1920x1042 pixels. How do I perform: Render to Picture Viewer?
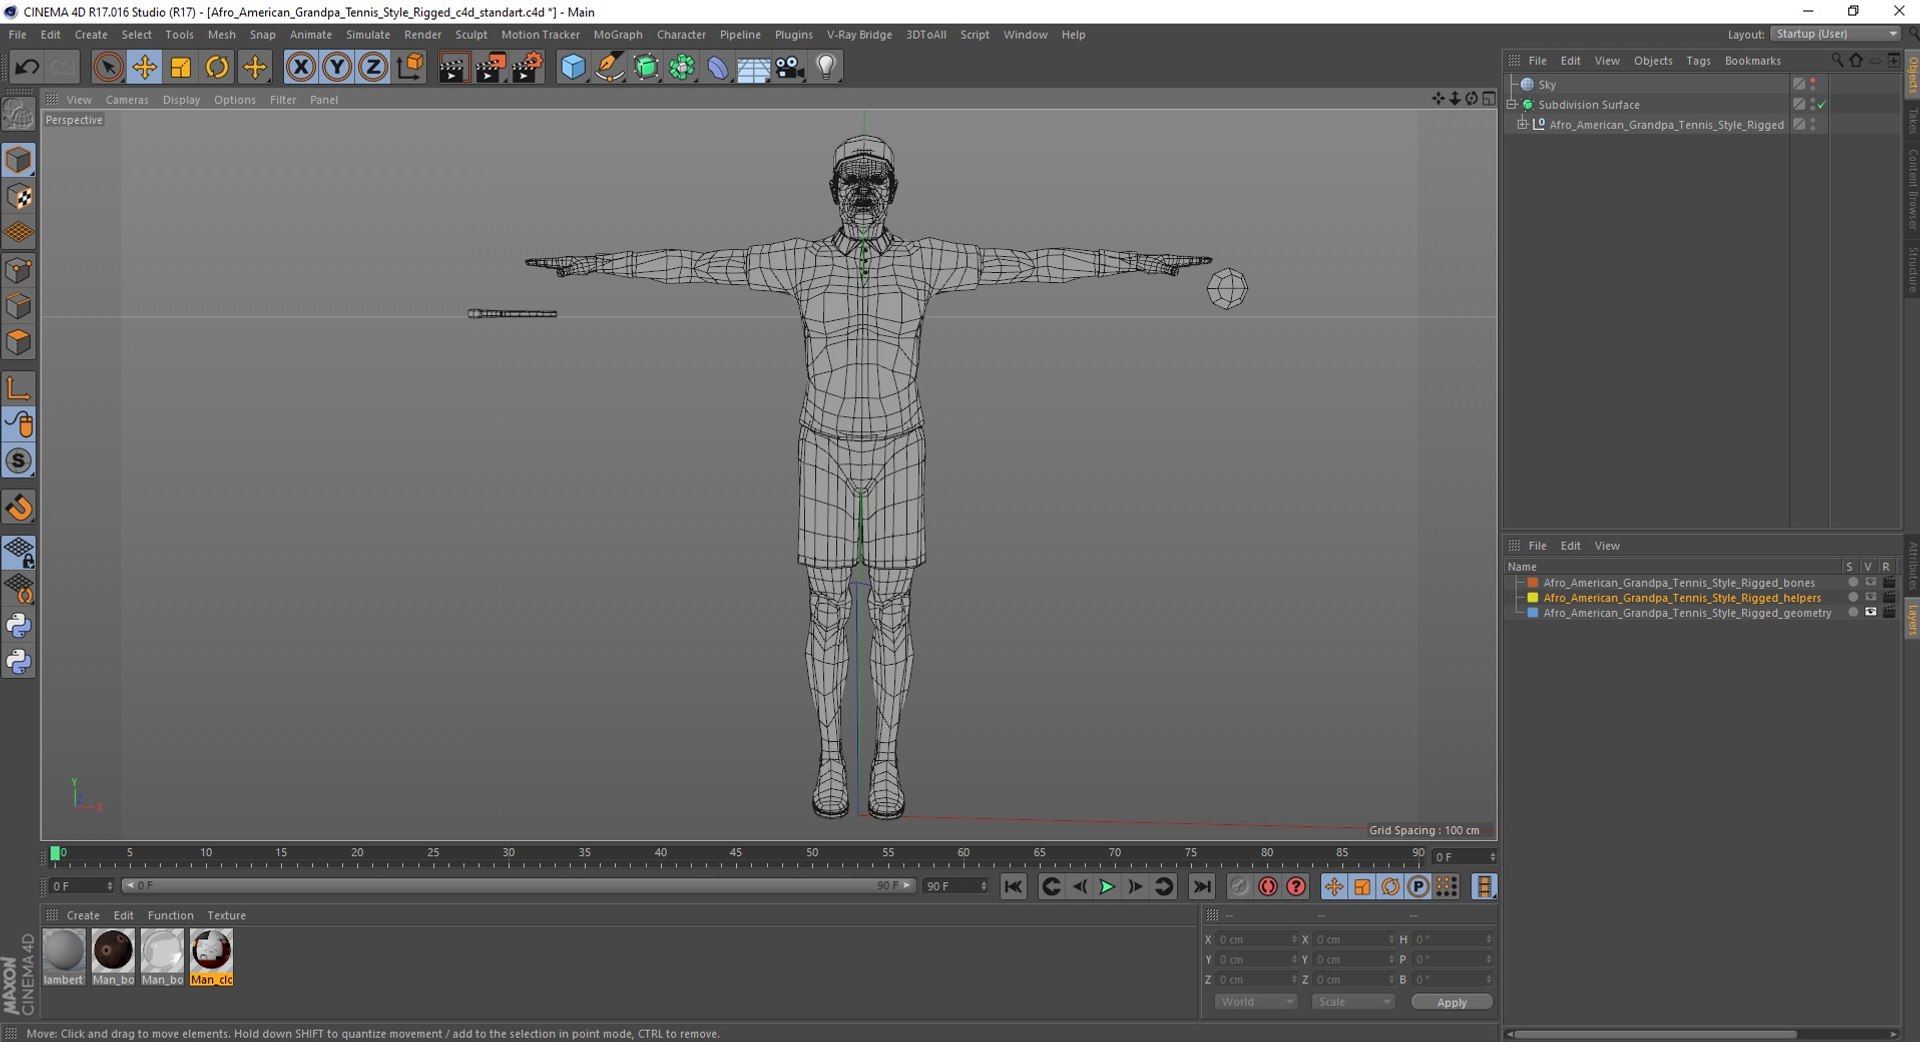pos(490,67)
